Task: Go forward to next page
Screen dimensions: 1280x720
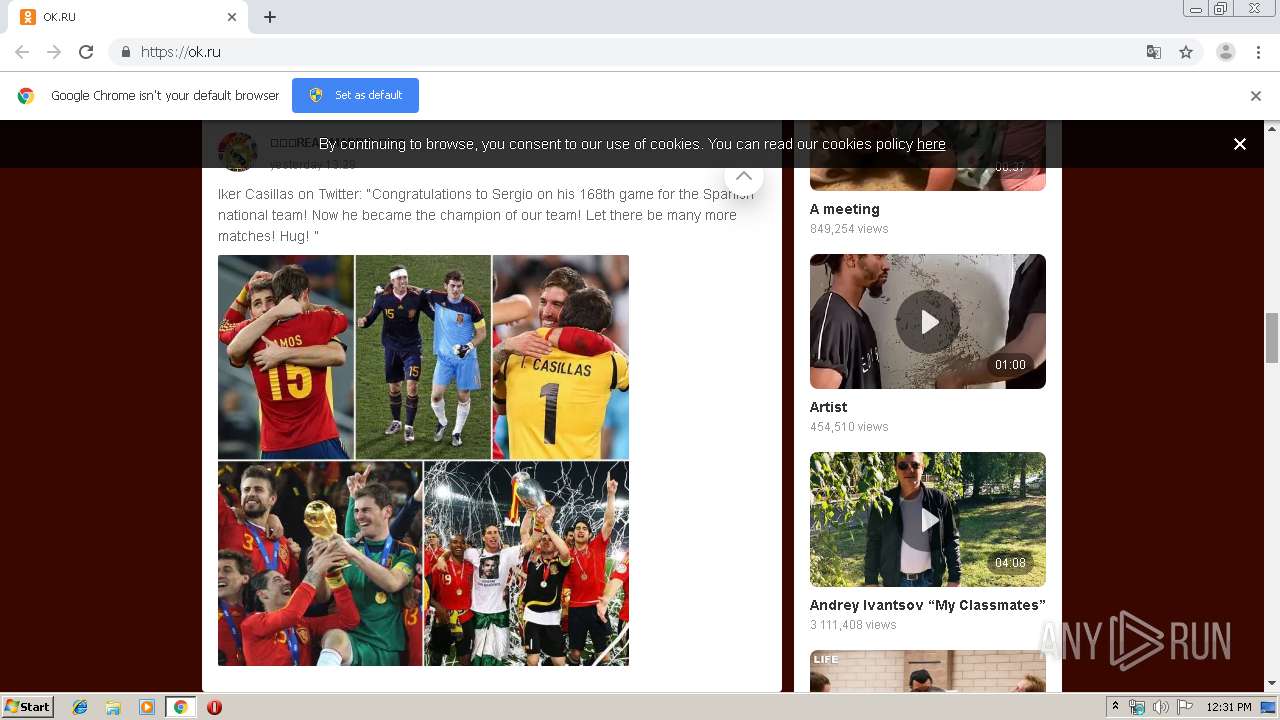Action: click(54, 52)
